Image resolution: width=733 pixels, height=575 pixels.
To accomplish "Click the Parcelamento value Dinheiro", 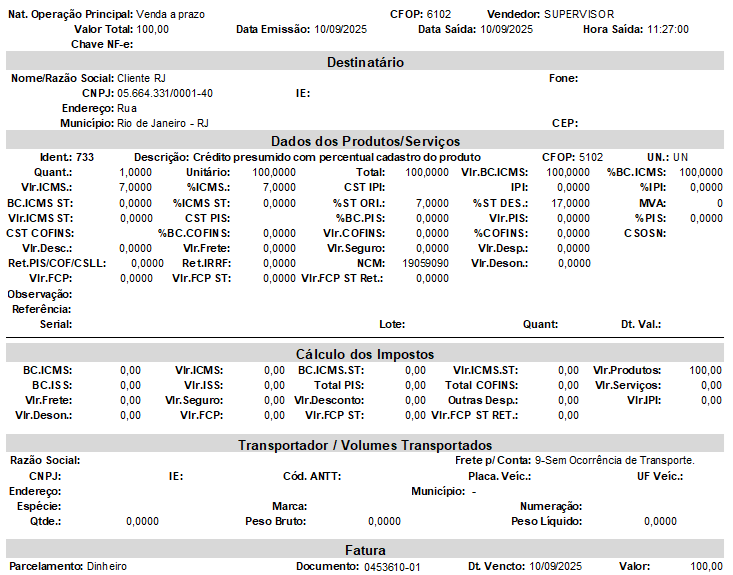I will click(x=107, y=566).
